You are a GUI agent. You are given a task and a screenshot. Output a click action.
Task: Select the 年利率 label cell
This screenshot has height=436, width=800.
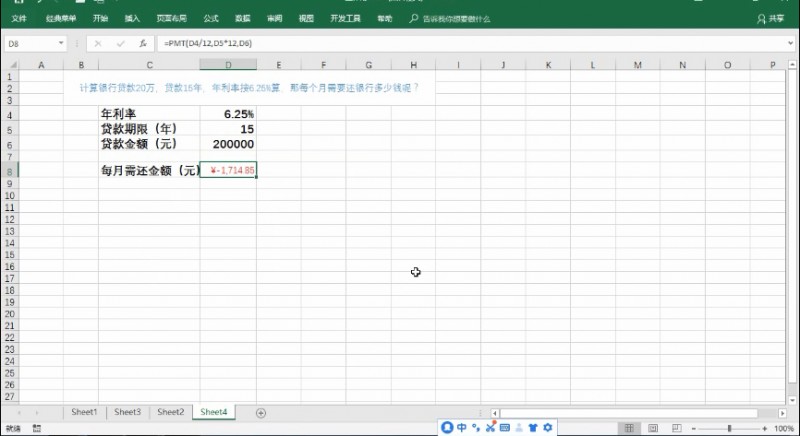point(149,114)
